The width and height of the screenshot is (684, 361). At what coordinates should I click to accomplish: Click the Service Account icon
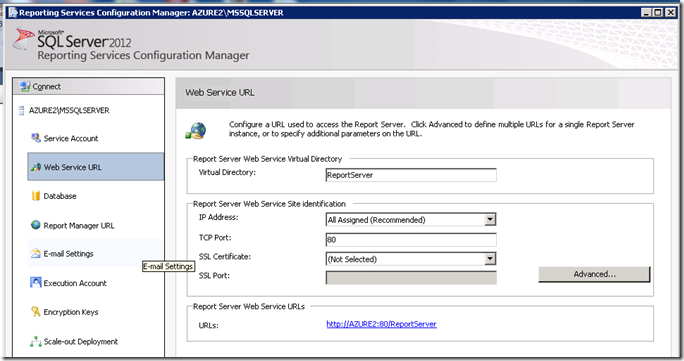pyautogui.click(x=35, y=138)
